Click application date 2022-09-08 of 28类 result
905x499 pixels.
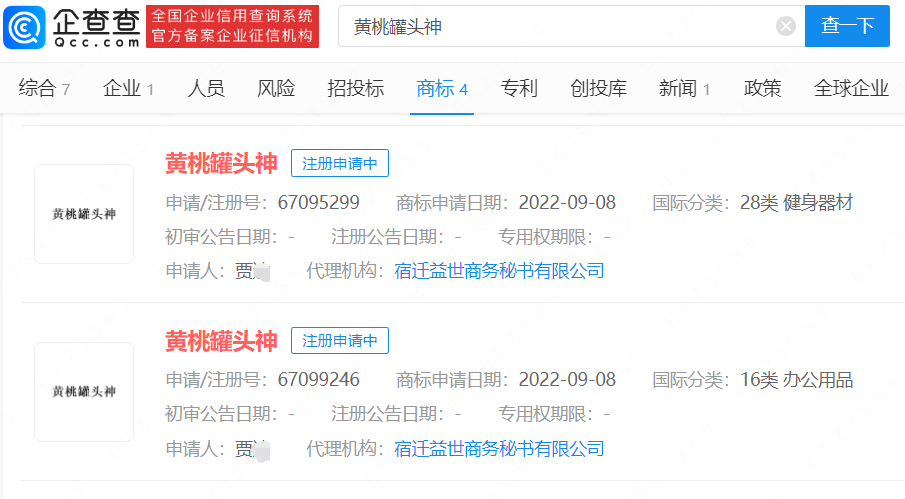coord(567,202)
